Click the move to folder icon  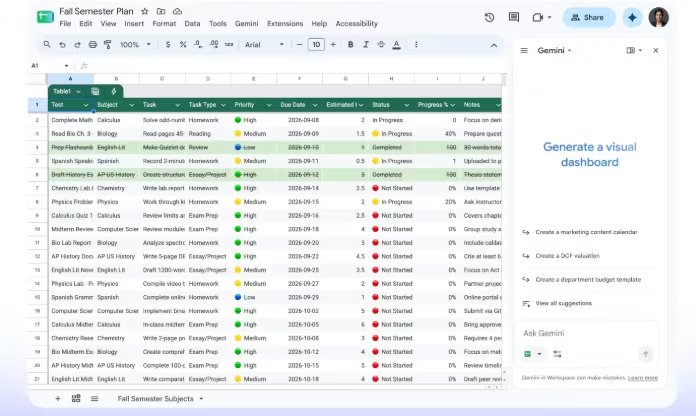161,12
